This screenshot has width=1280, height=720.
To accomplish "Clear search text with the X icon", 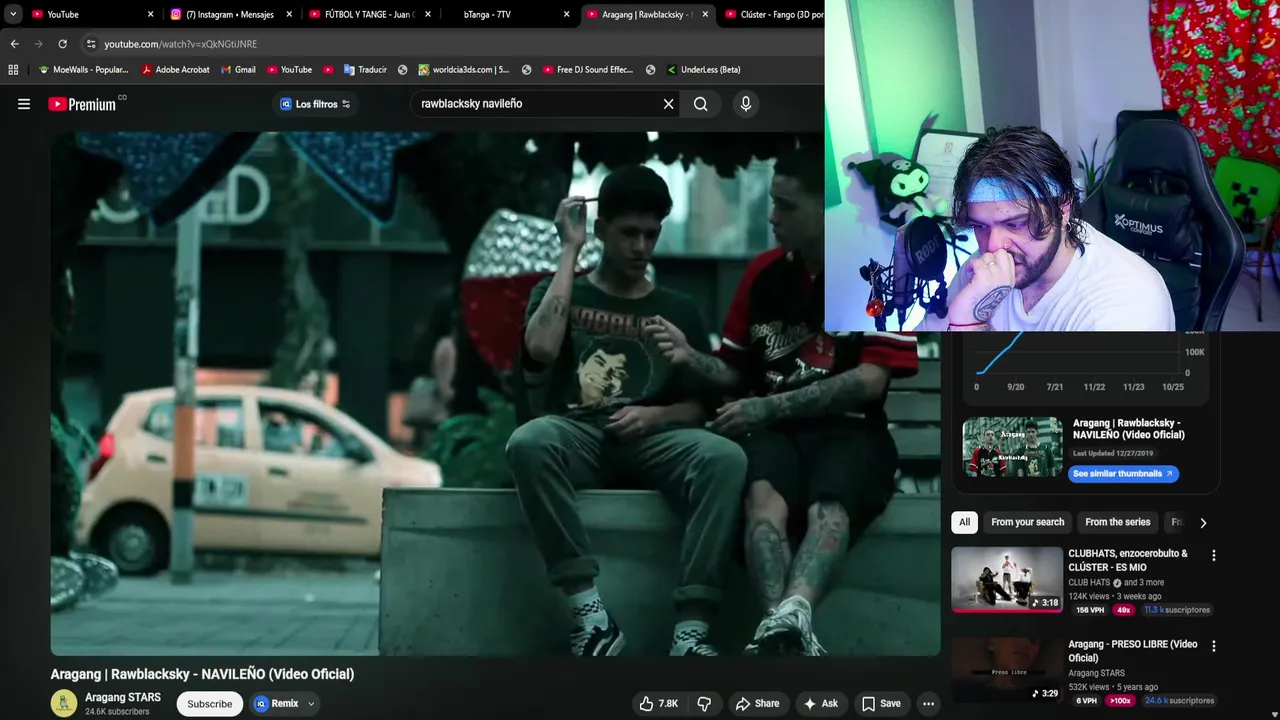I will 669,104.
